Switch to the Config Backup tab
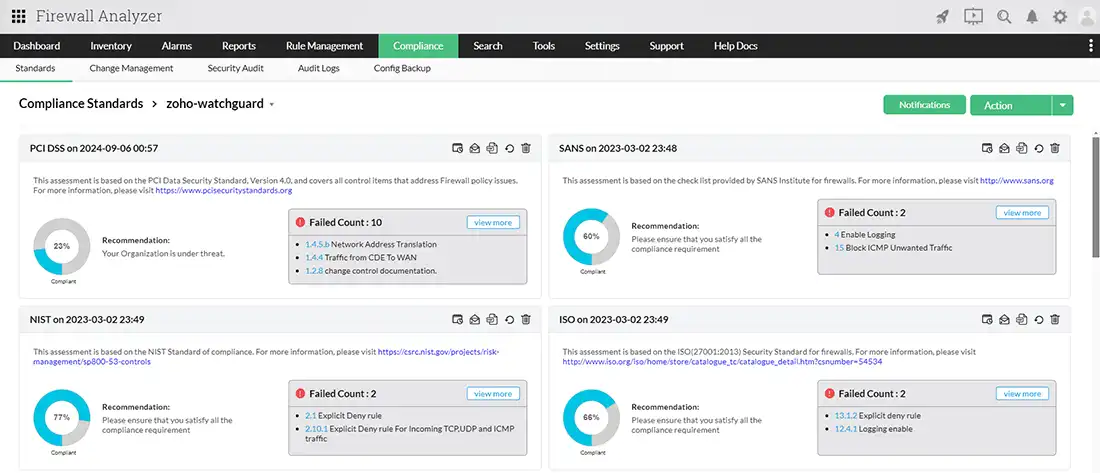 point(402,69)
